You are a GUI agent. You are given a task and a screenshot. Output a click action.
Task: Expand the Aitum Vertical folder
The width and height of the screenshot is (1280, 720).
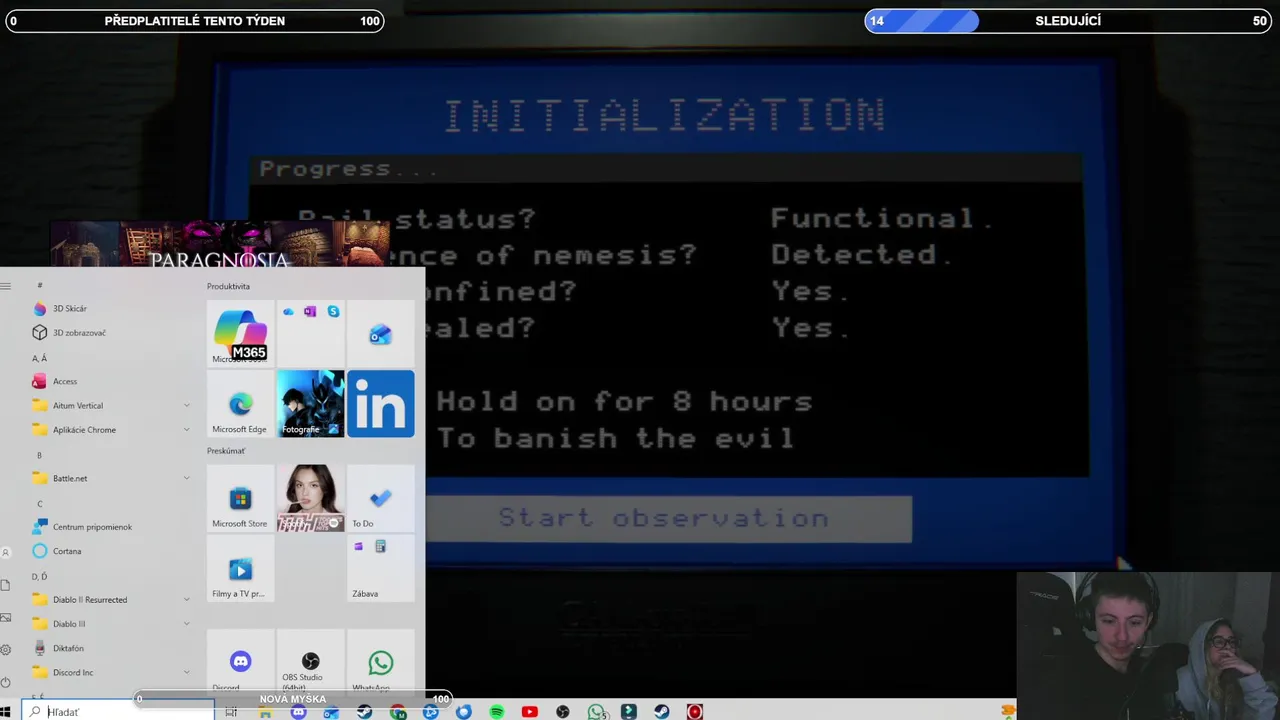(x=112, y=406)
